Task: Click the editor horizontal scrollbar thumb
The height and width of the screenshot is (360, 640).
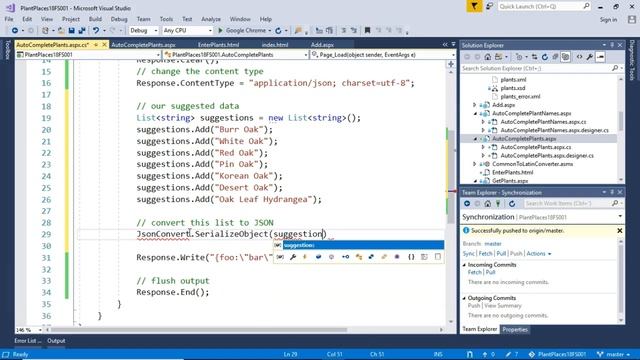Action: [x=198, y=330]
